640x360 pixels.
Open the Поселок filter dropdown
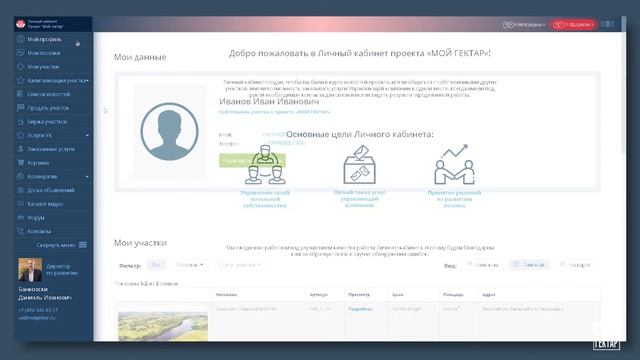click(x=190, y=265)
